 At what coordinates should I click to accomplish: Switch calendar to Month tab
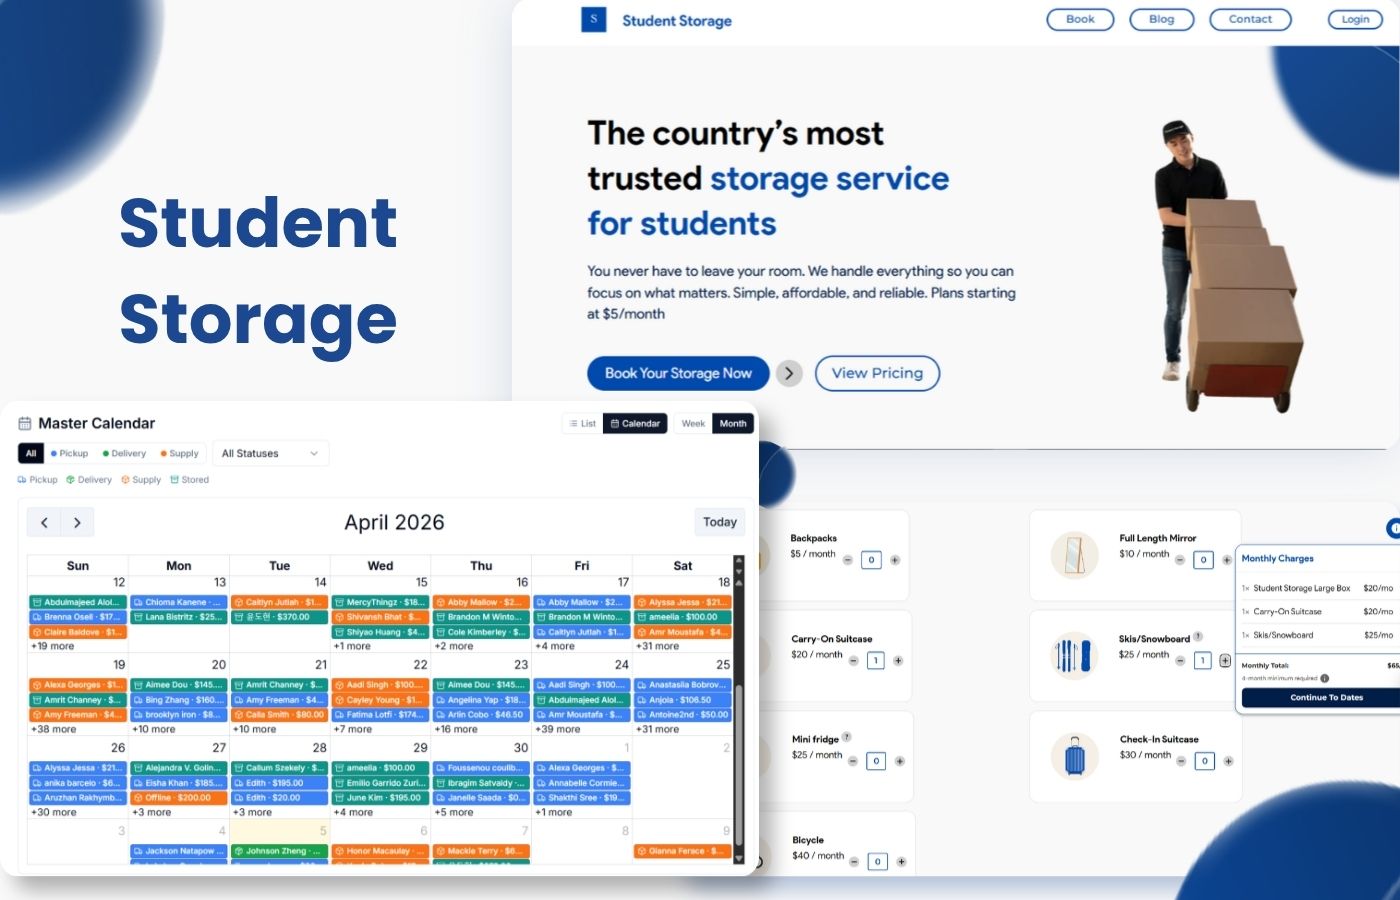tap(733, 423)
